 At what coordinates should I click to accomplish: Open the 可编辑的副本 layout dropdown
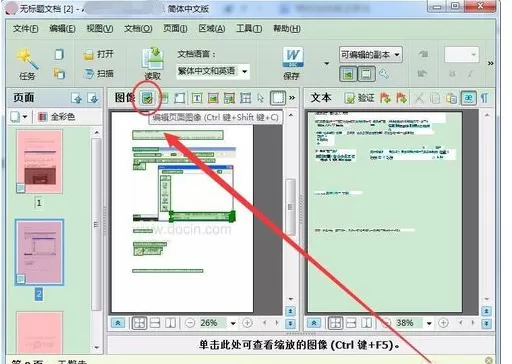[371, 55]
